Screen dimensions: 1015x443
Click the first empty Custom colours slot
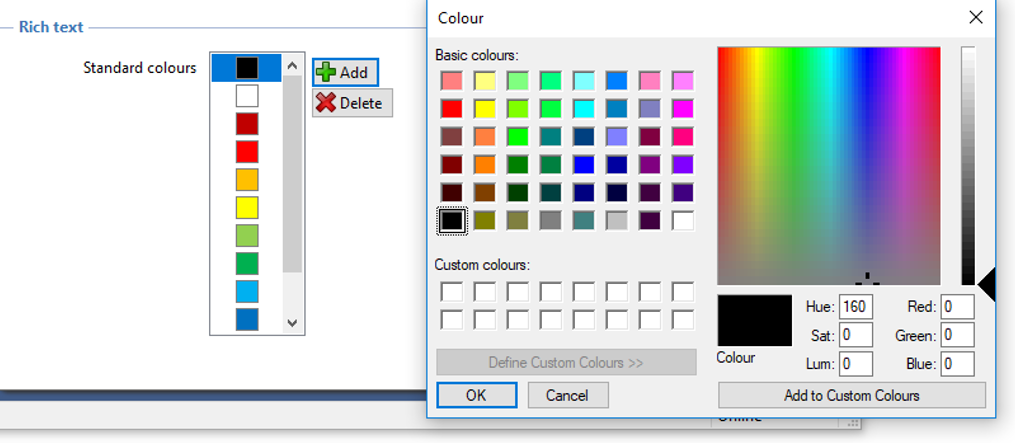tap(452, 292)
